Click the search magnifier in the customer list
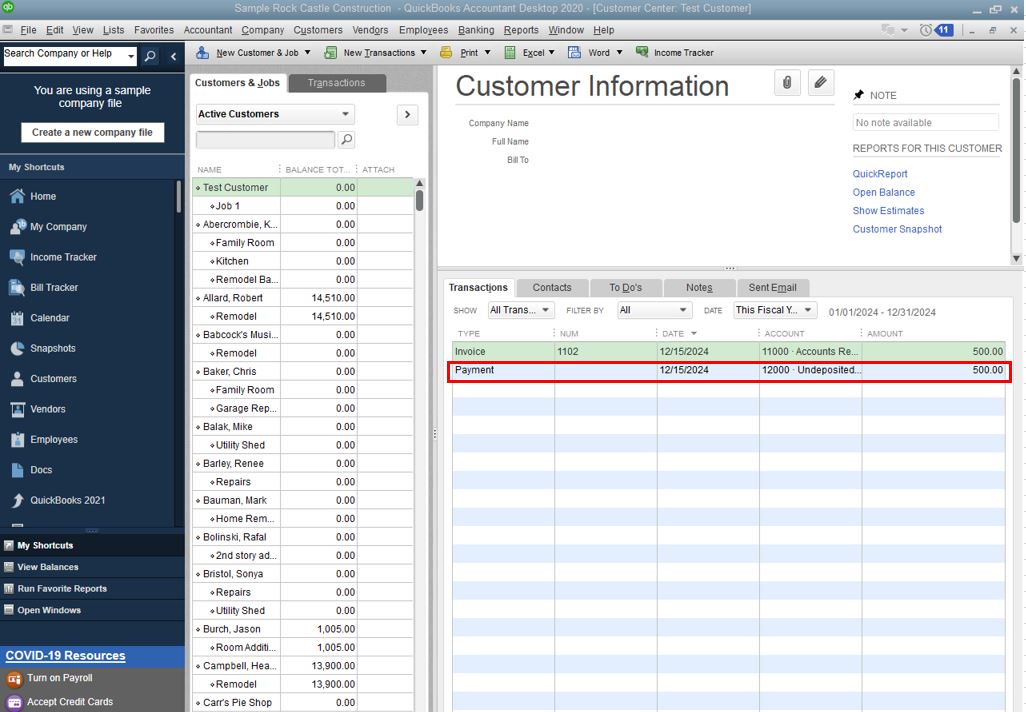This screenshot has height=712, width=1026. tap(346, 140)
